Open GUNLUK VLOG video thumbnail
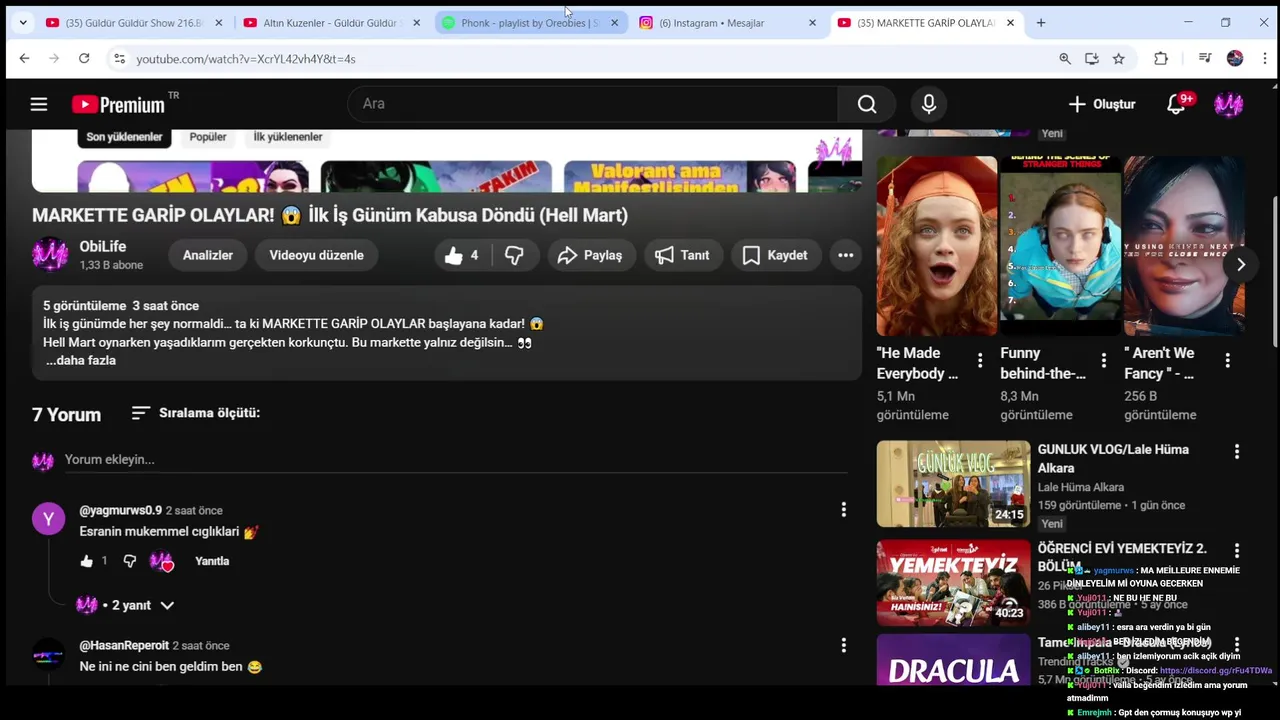 [x=953, y=484]
